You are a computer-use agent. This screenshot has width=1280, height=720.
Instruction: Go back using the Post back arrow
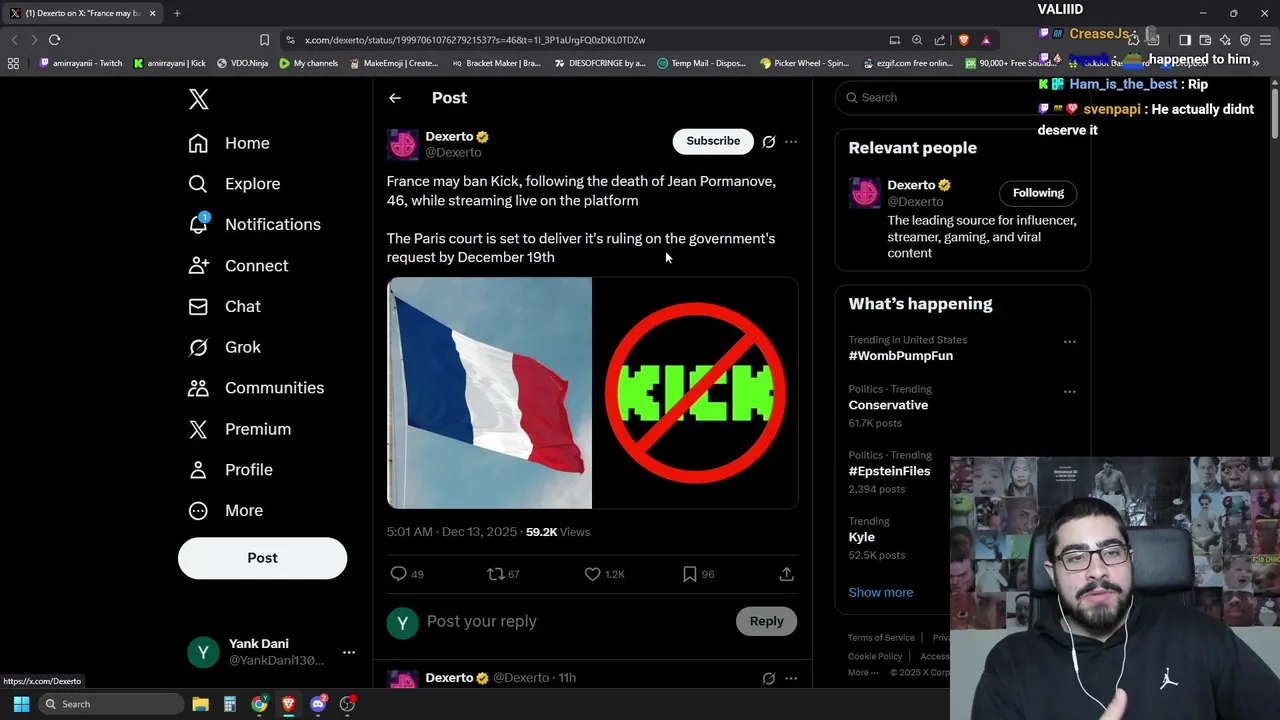395,98
